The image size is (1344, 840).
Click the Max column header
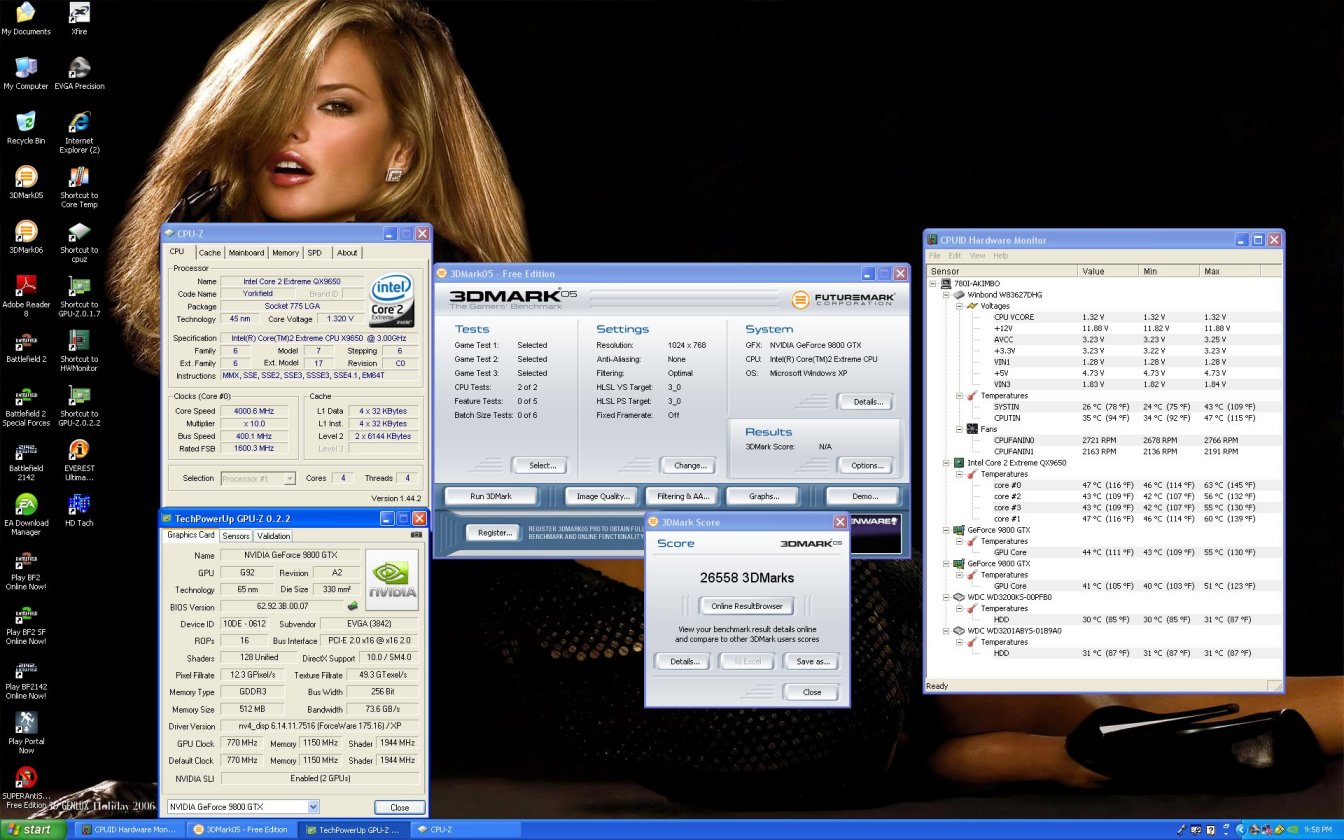click(1231, 271)
